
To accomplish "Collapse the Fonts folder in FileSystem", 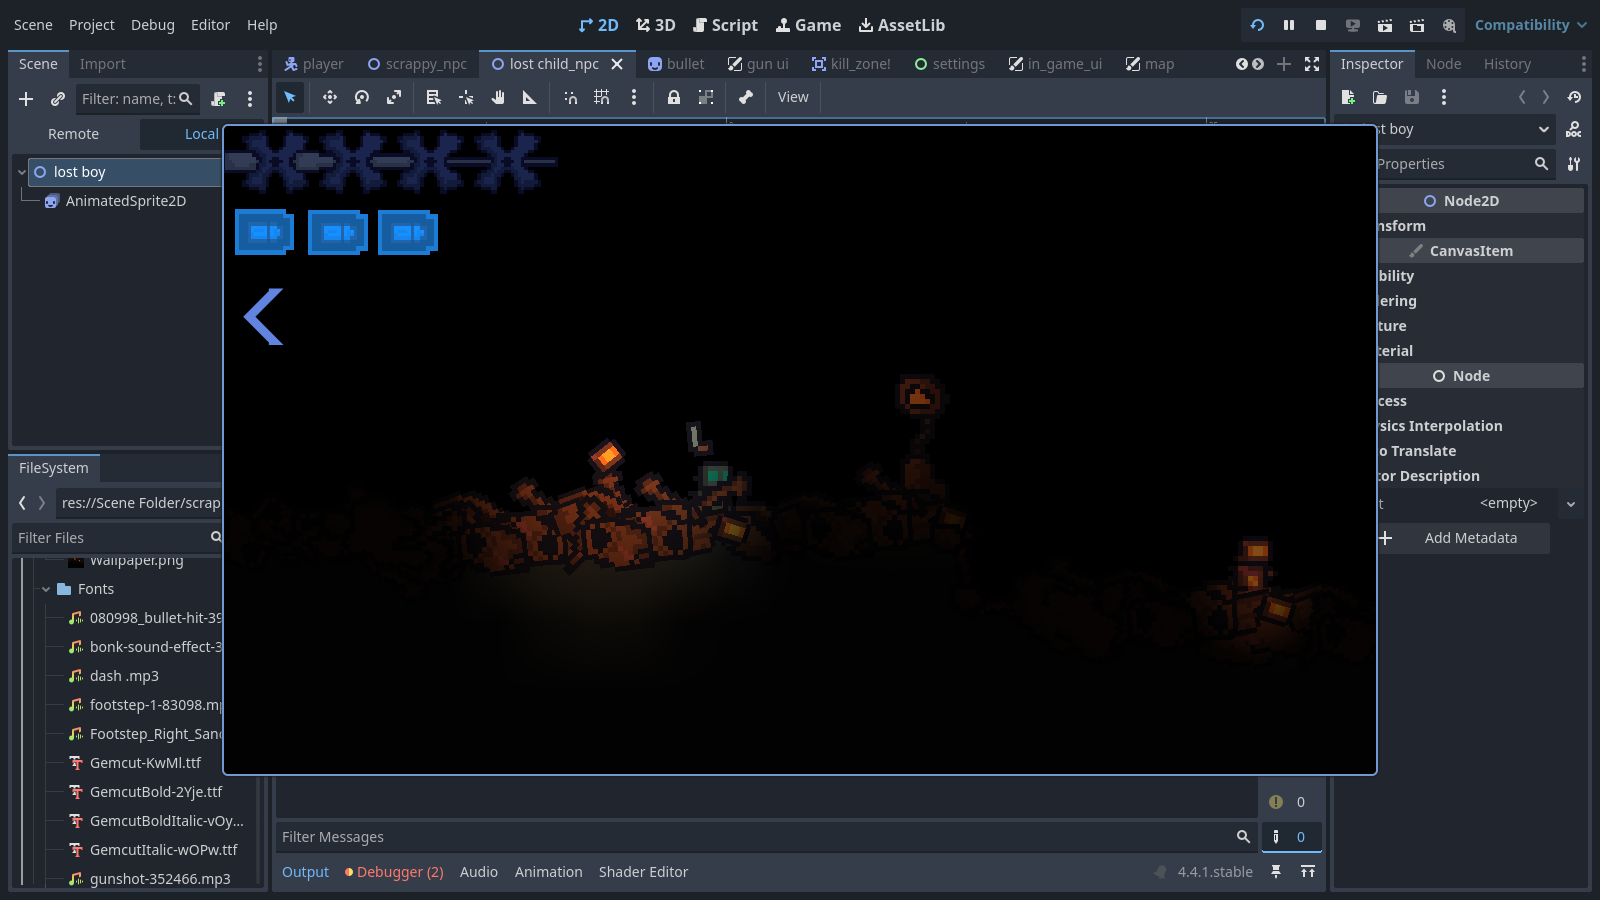I will tap(46, 589).
